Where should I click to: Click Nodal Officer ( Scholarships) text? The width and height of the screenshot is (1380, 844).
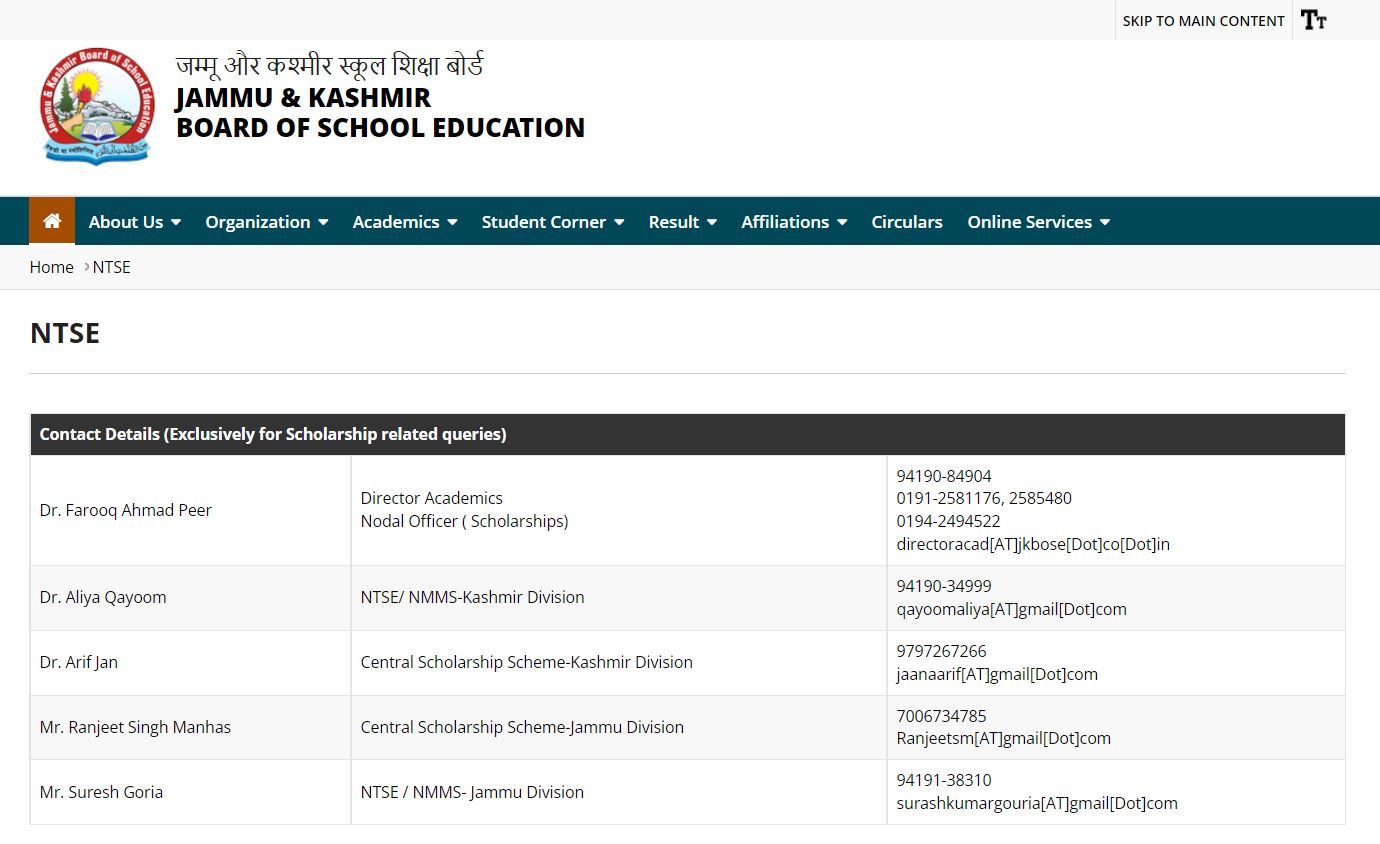pyautogui.click(x=464, y=521)
